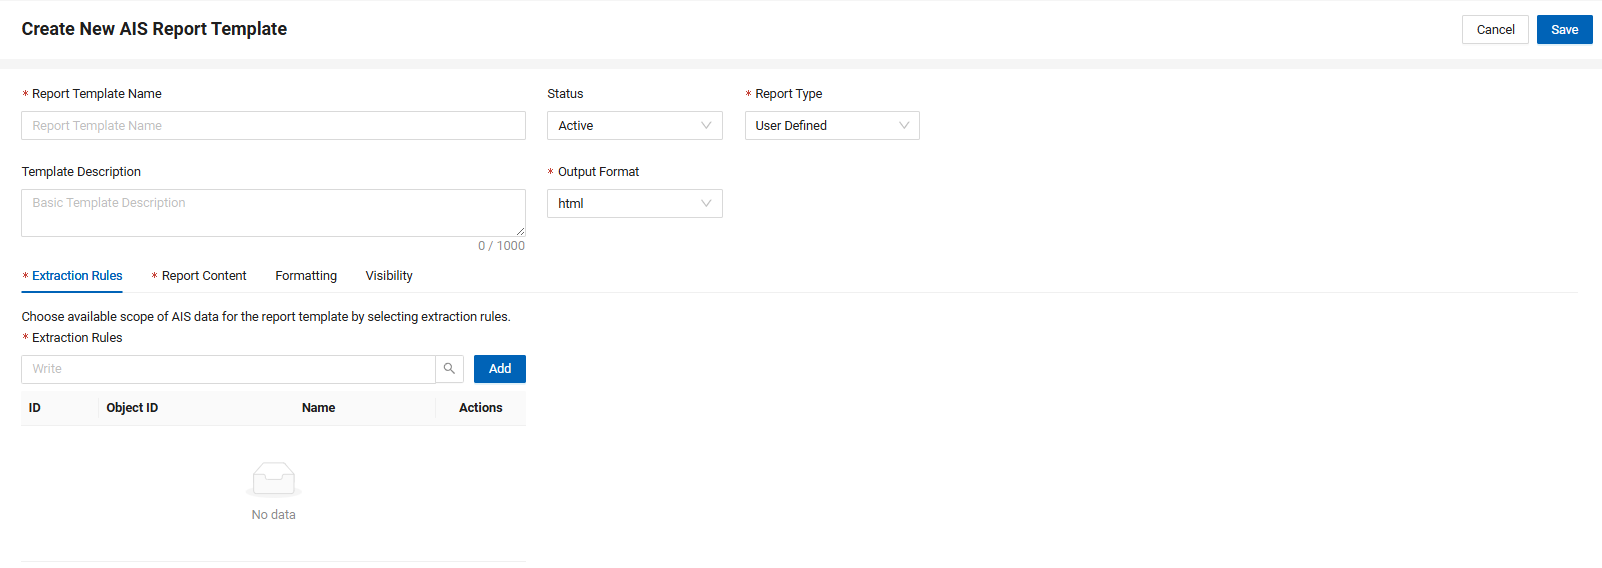Screen dimensions: 1602x568
Task: Open the Visibility tab
Action: pyautogui.click(x=389, y=276)
